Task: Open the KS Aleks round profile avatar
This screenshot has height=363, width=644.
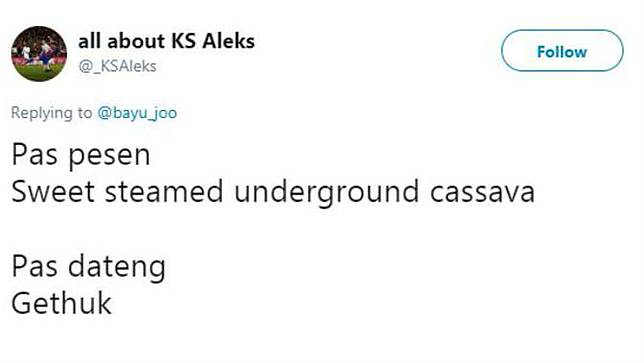Action: (39, 53)
